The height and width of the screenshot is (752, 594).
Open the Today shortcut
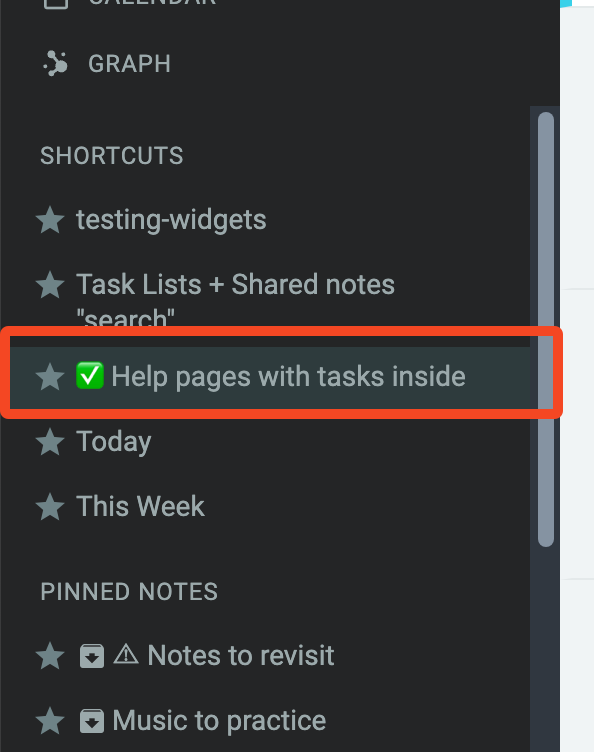click(x=114, y=442)
